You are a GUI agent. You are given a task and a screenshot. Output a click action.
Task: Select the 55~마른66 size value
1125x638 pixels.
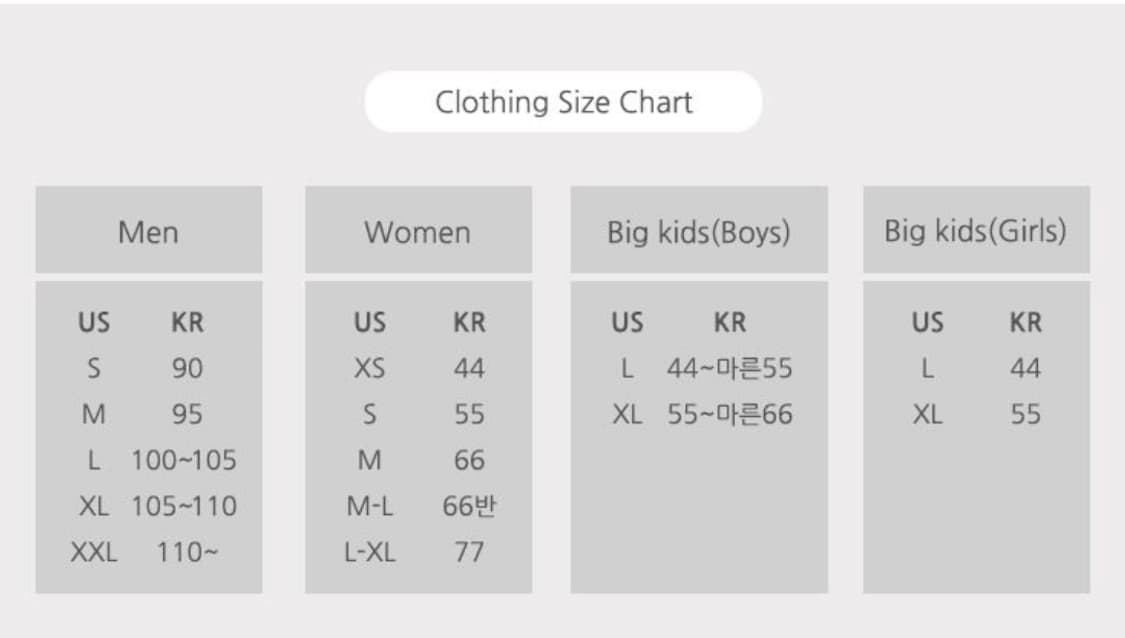729,414
